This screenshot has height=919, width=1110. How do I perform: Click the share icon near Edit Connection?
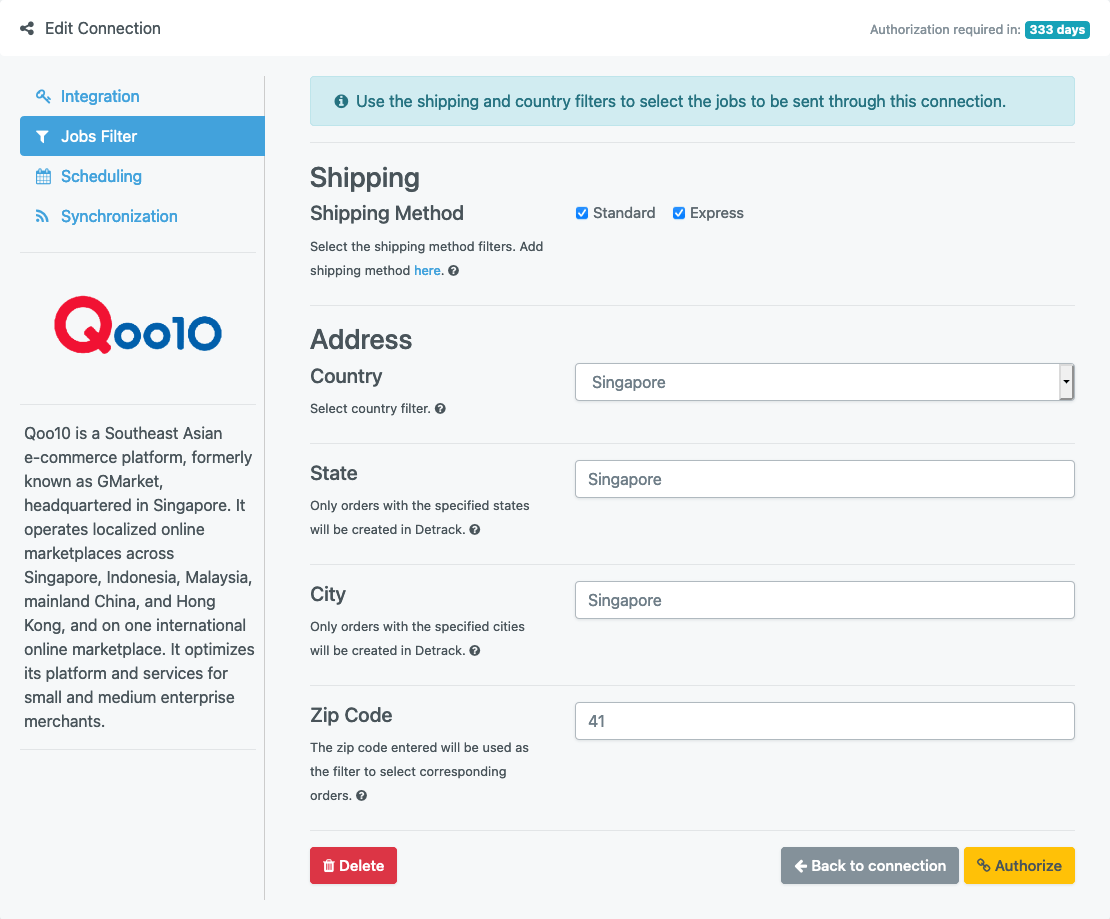(26, 28)
